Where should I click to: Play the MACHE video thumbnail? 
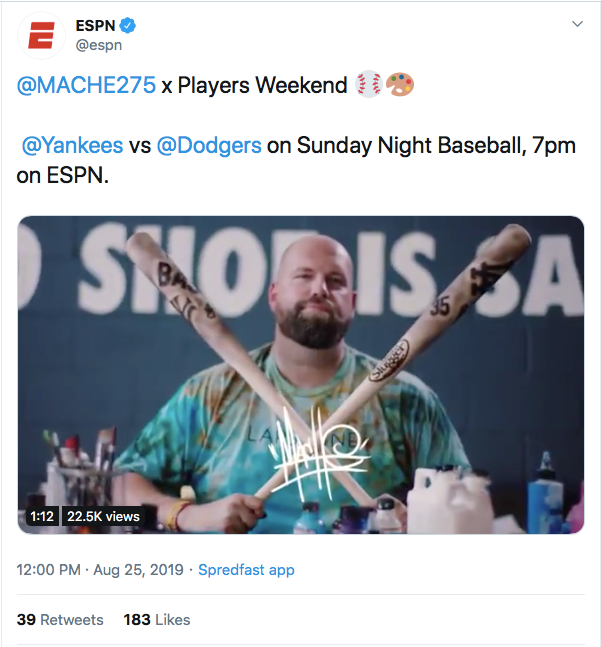[x=300, y=374]
